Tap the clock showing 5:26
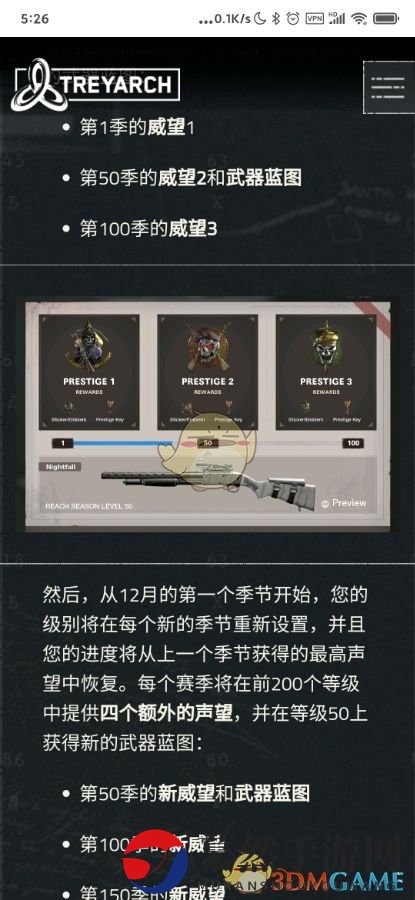The image size is (415, 900). pyautogui.click(x=34, y=18)
